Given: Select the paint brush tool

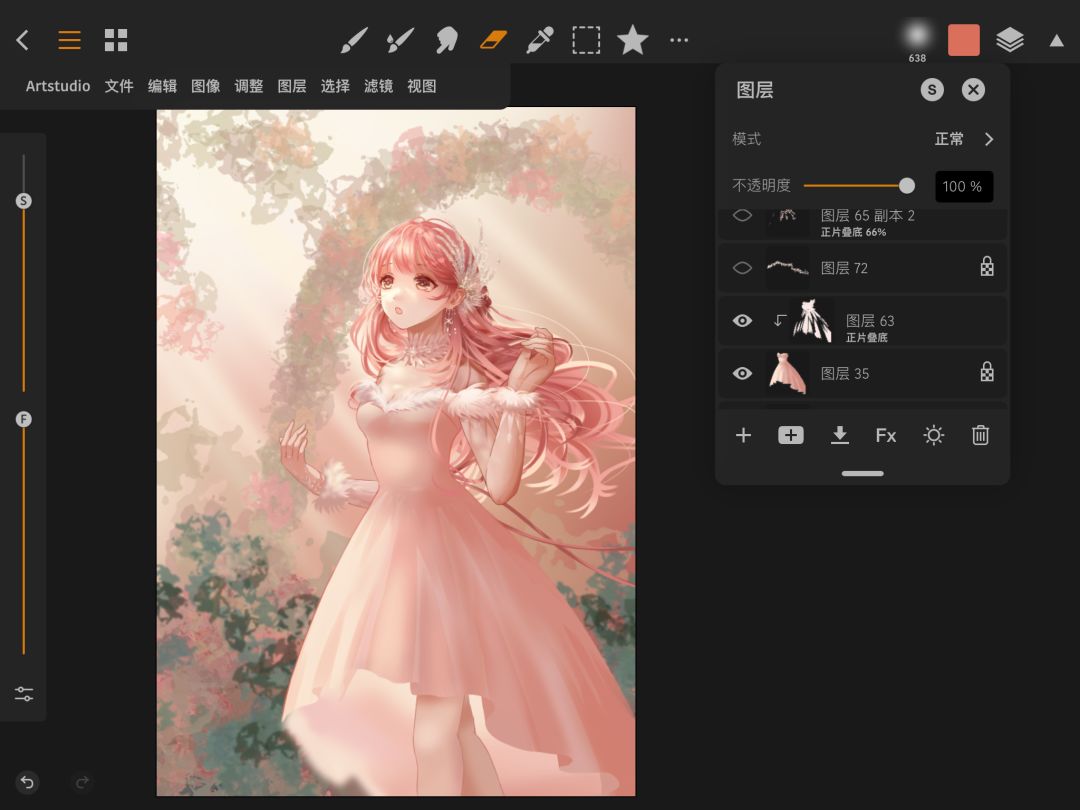Looking at the screenshot, I should (x=354, y=40).
